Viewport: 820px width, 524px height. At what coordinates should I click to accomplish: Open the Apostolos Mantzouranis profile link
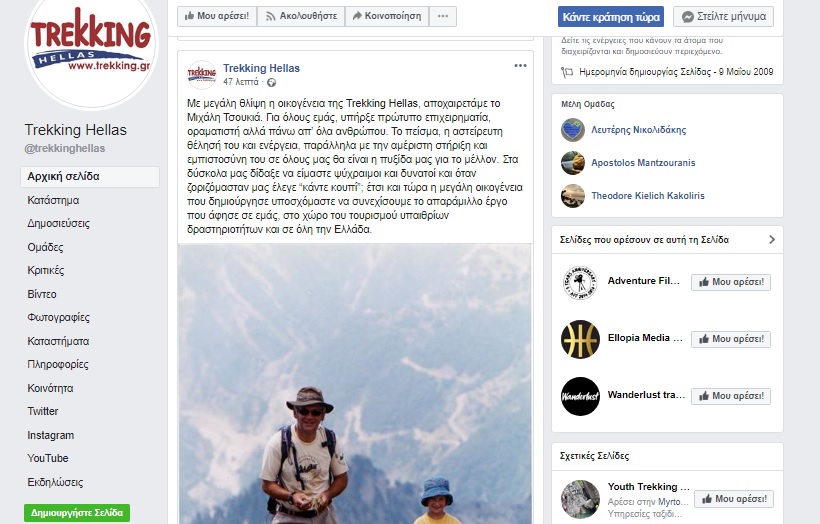(643, 163)
